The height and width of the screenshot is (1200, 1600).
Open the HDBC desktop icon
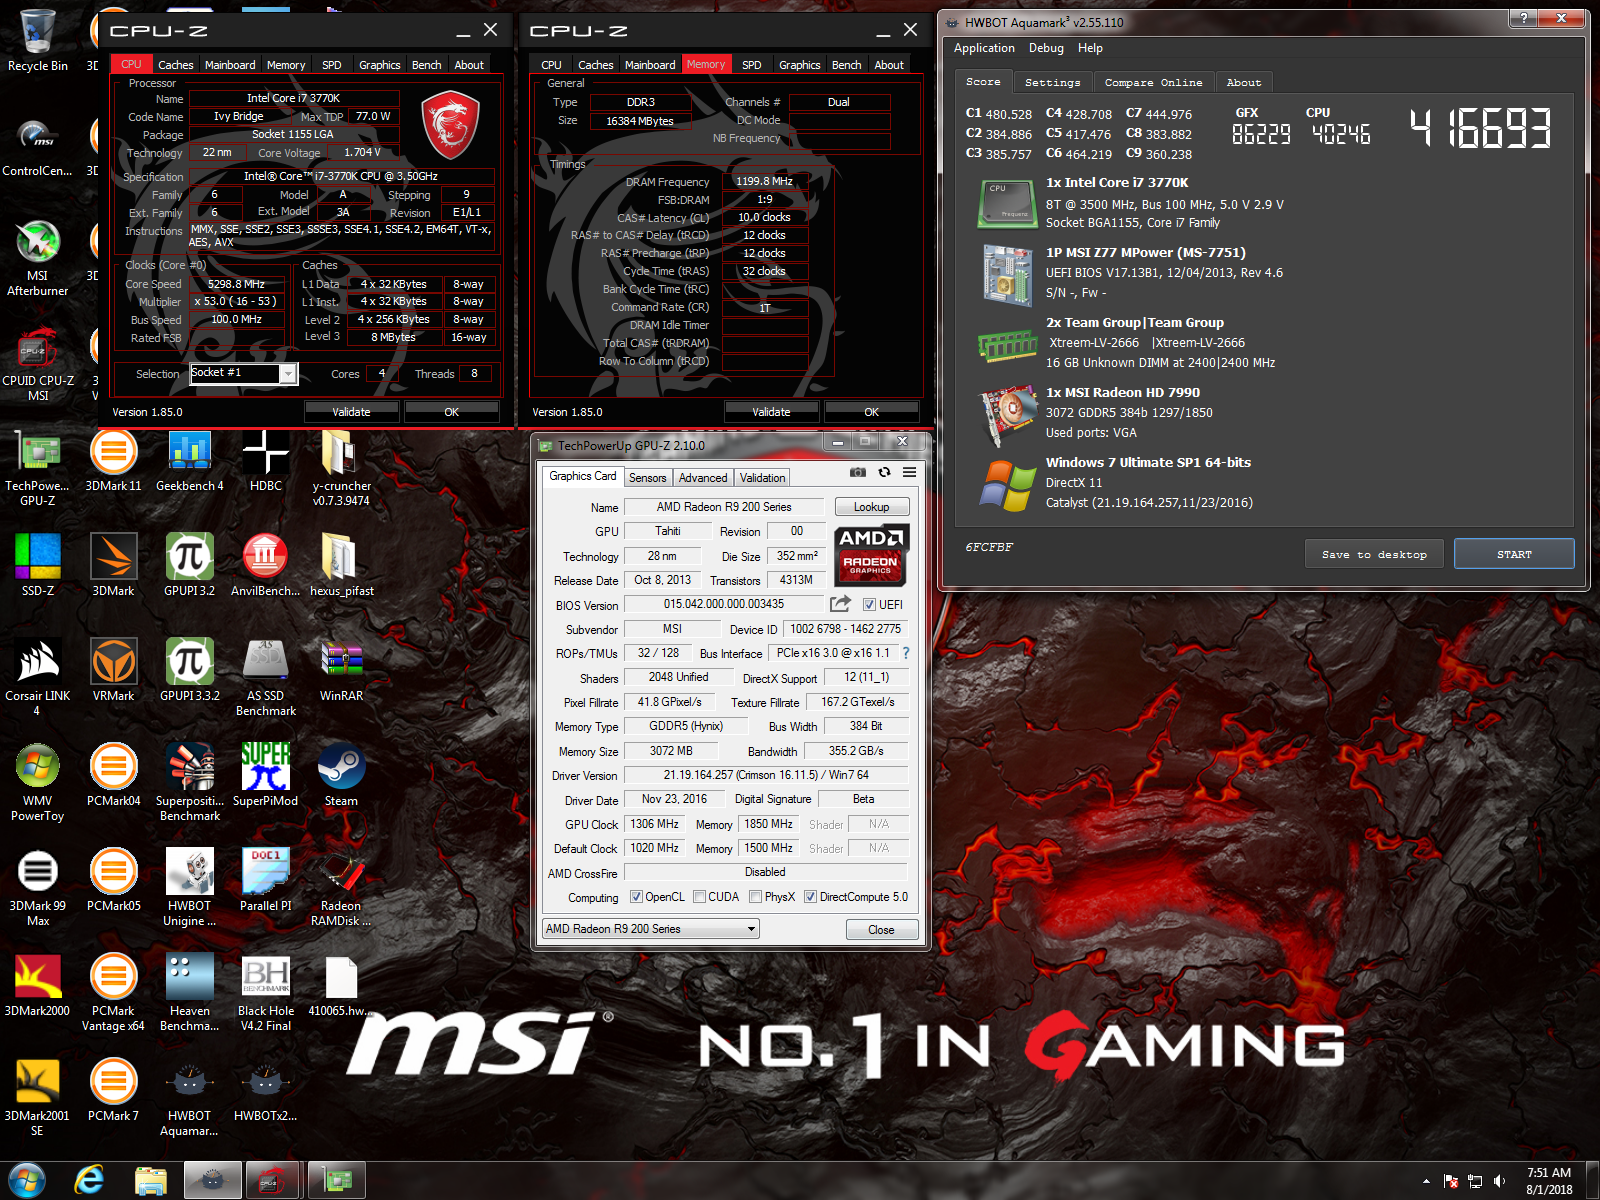[x=266, y=462]
